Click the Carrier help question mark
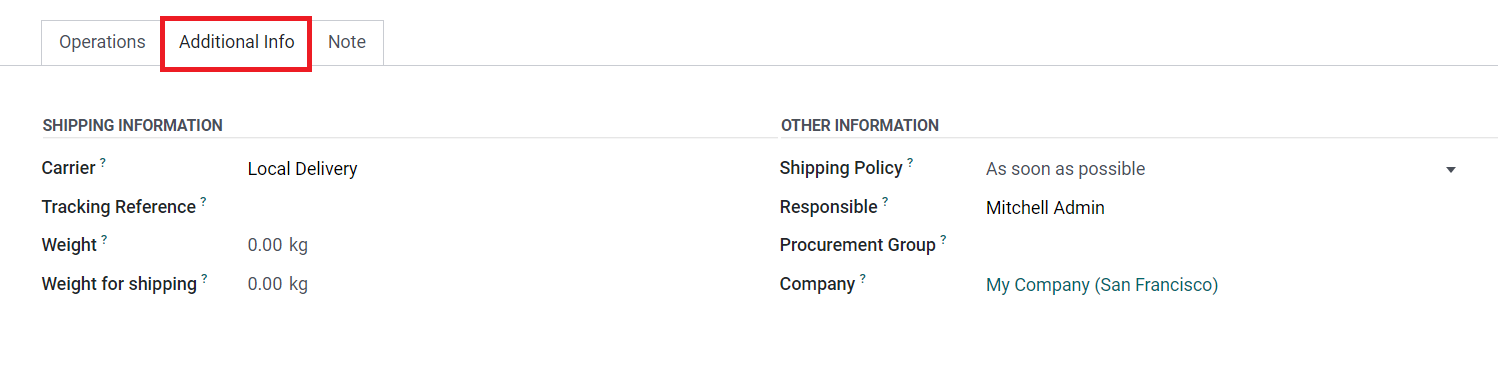This screenshot has width=1498, height=365. (103, 162)
